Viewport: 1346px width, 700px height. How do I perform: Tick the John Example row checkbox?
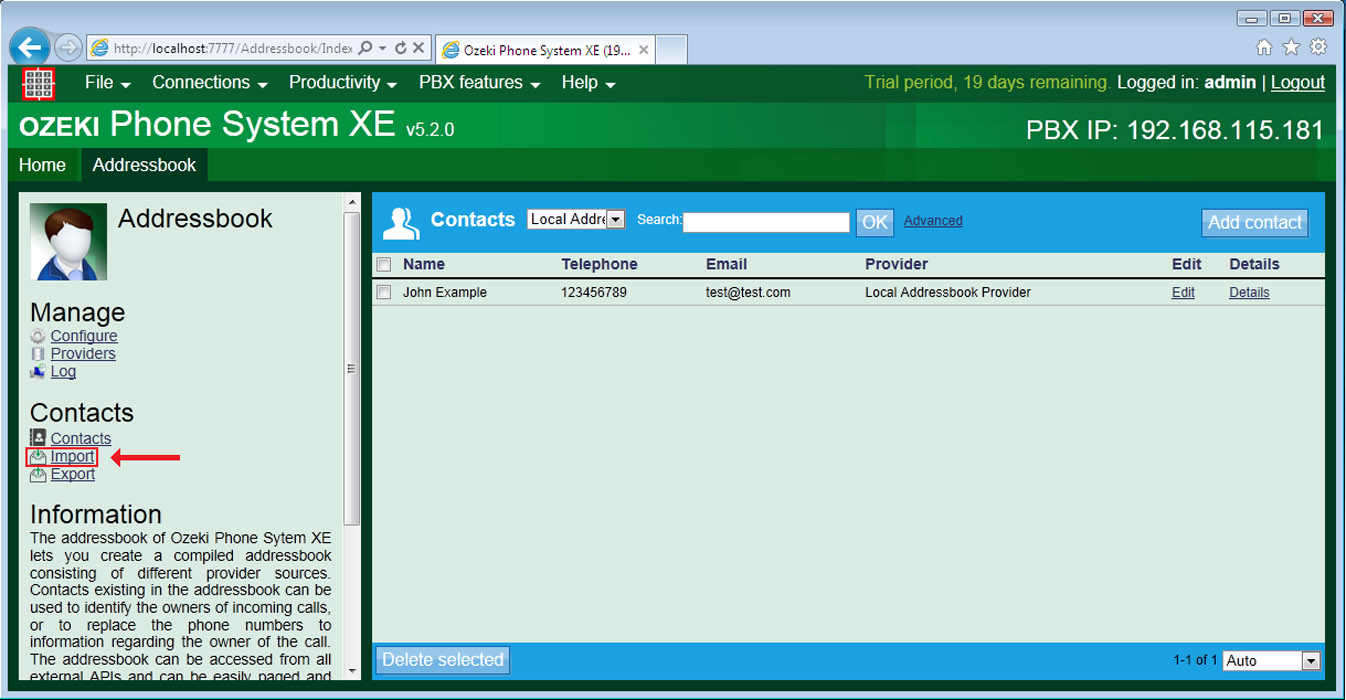point(383,293)
